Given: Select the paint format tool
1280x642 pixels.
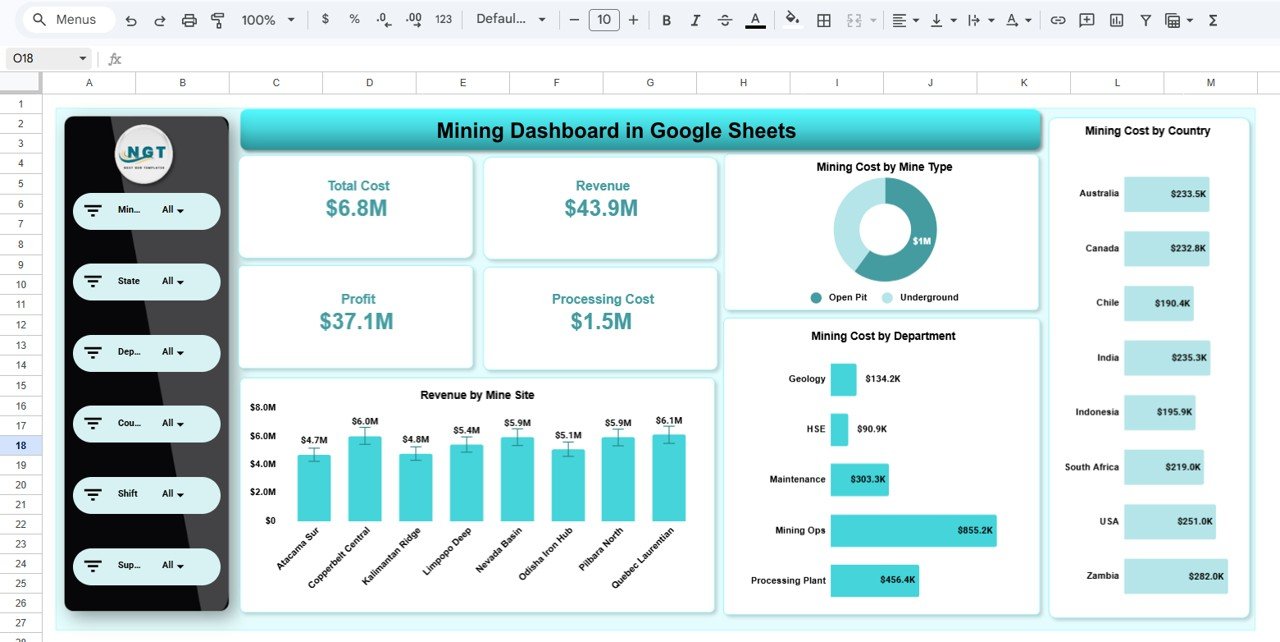Looking at the screenshot, I should (x=217, y=19).
